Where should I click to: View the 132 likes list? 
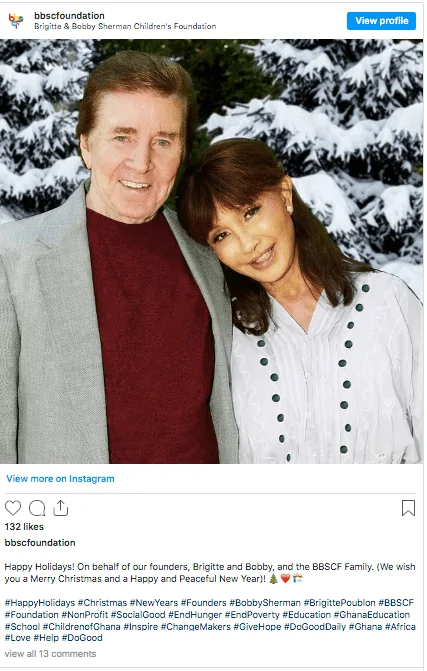24,526
